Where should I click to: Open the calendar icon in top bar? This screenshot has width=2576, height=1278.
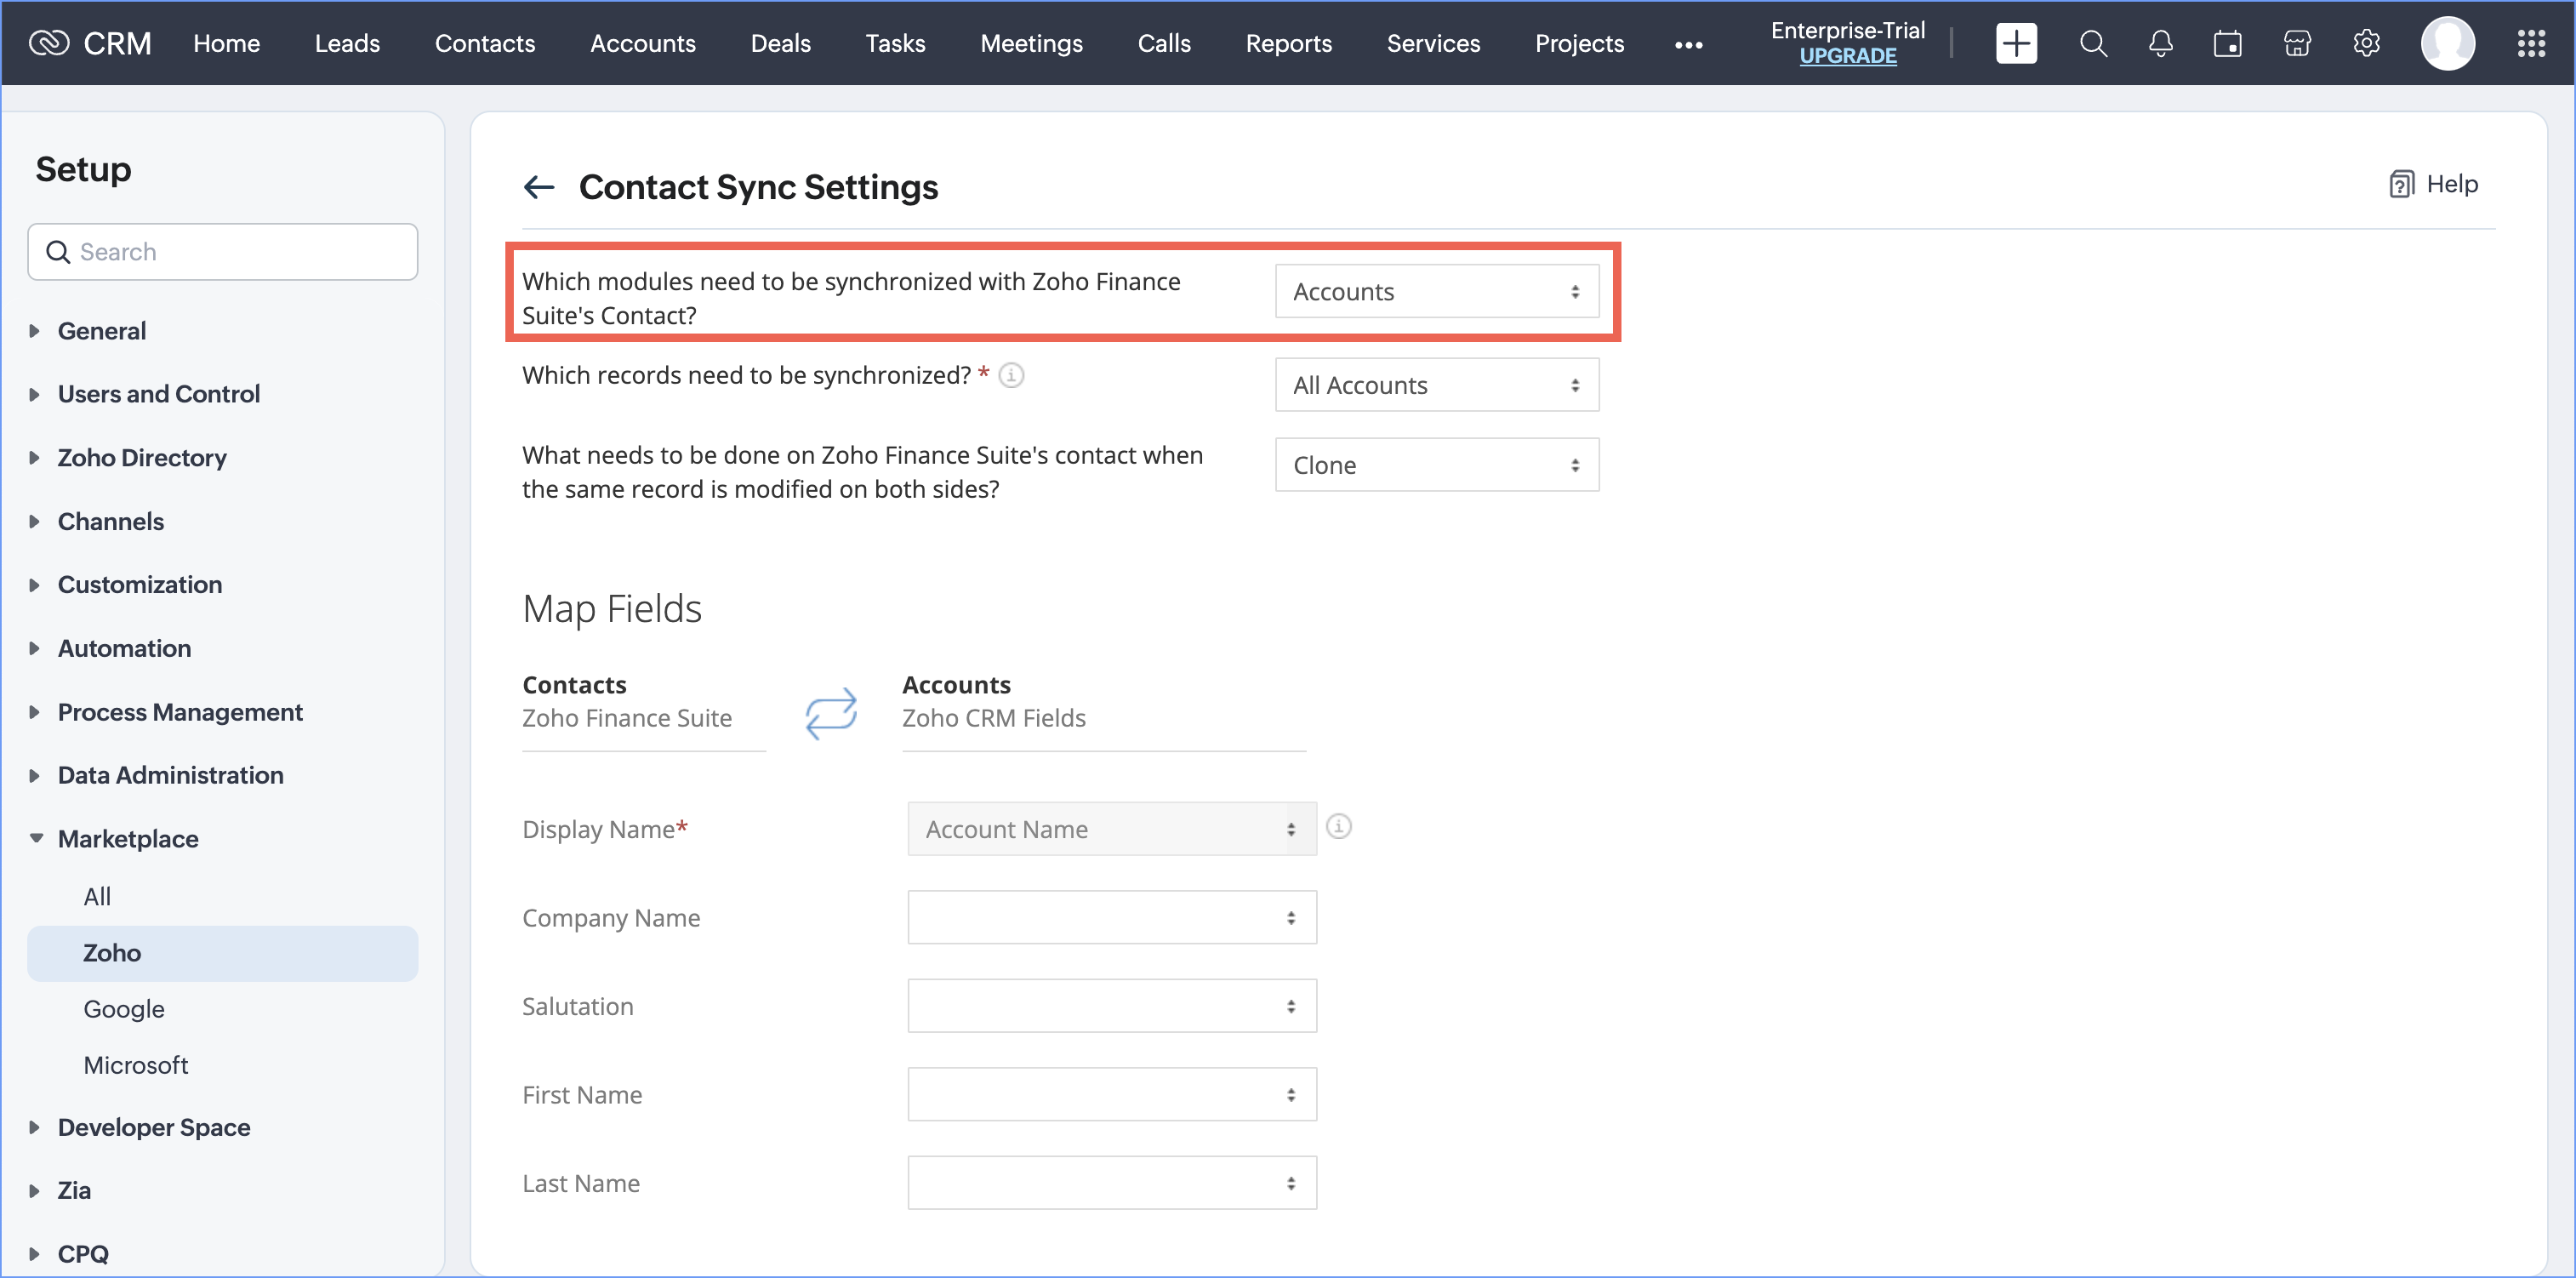point(2227,44)
